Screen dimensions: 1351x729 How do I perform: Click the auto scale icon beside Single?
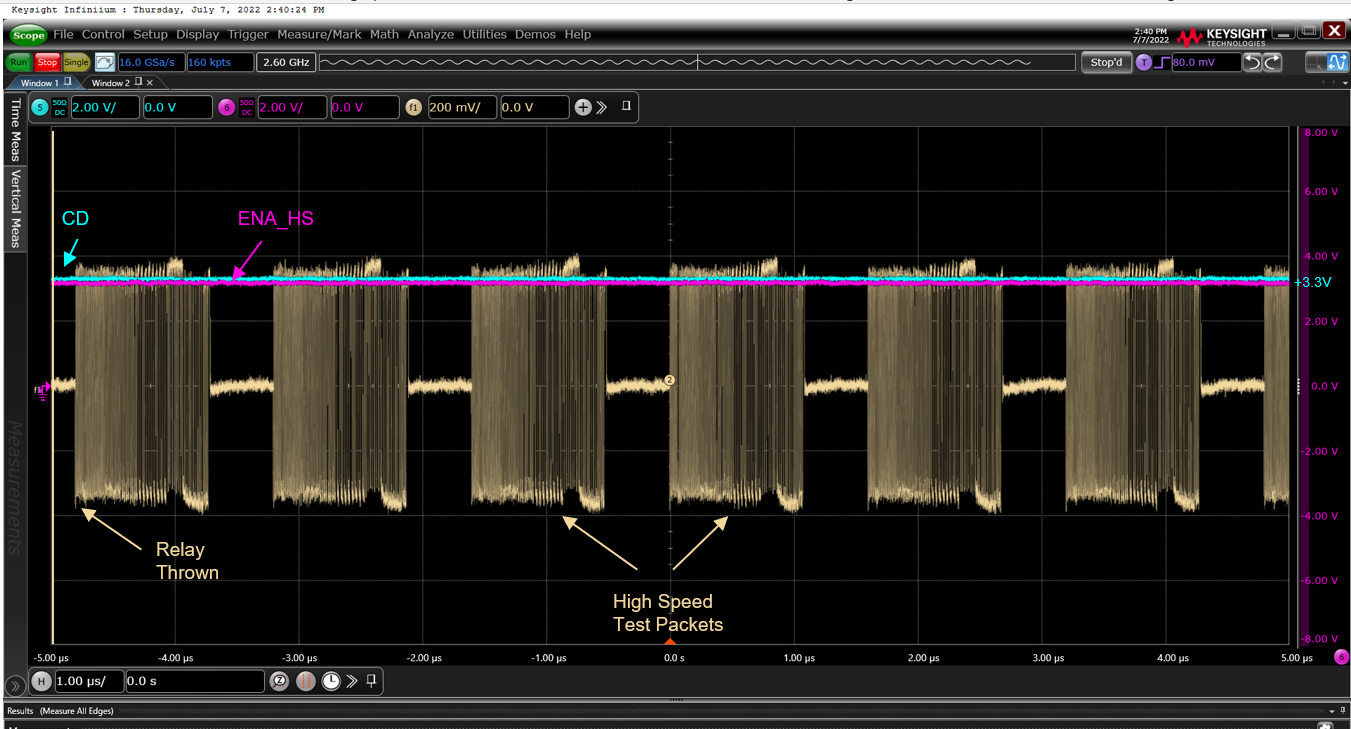104,62
